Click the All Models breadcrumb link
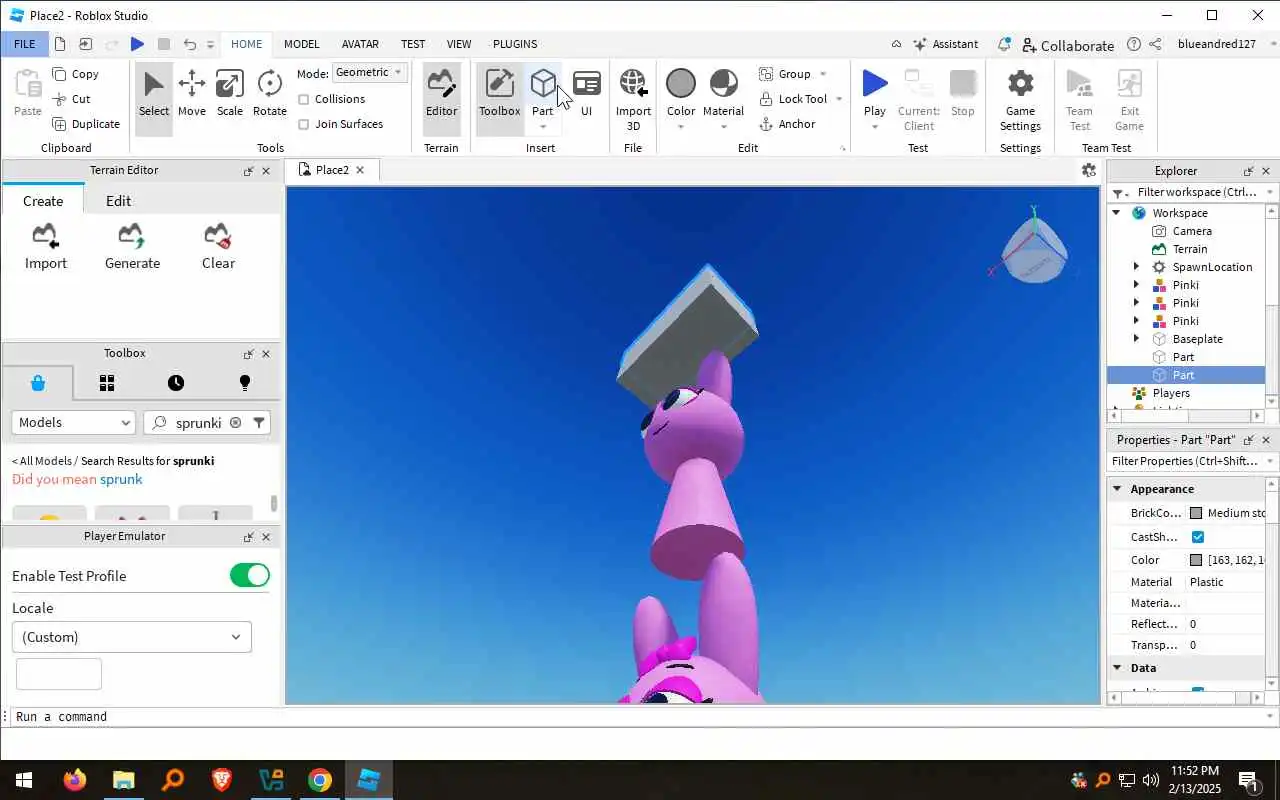 [x=41, y=461]
